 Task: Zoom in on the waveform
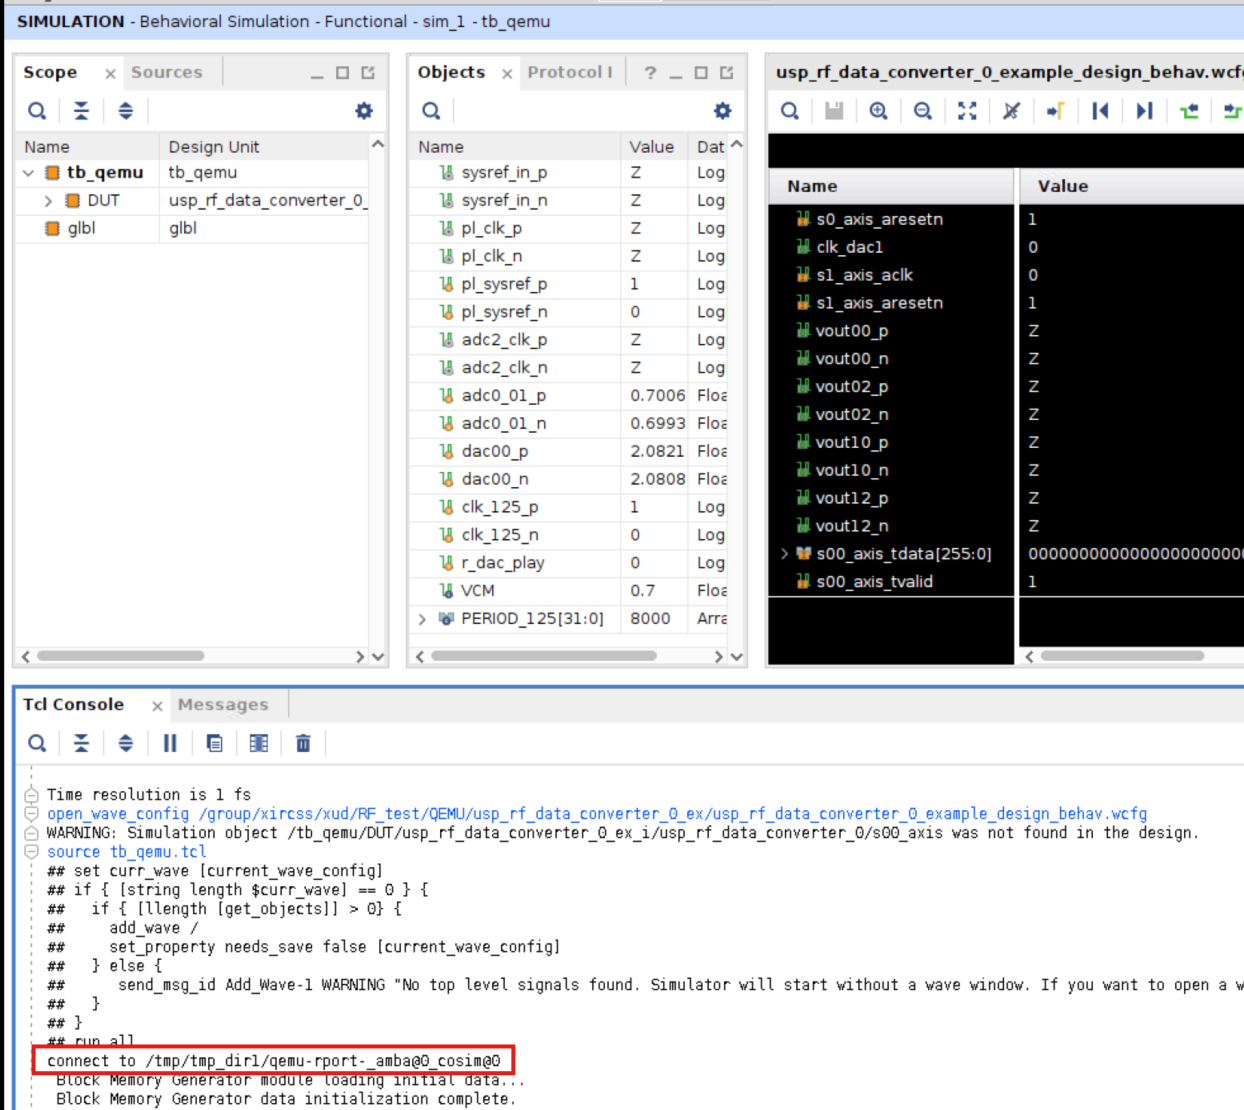pyautogui.click(x=877, y=111)
